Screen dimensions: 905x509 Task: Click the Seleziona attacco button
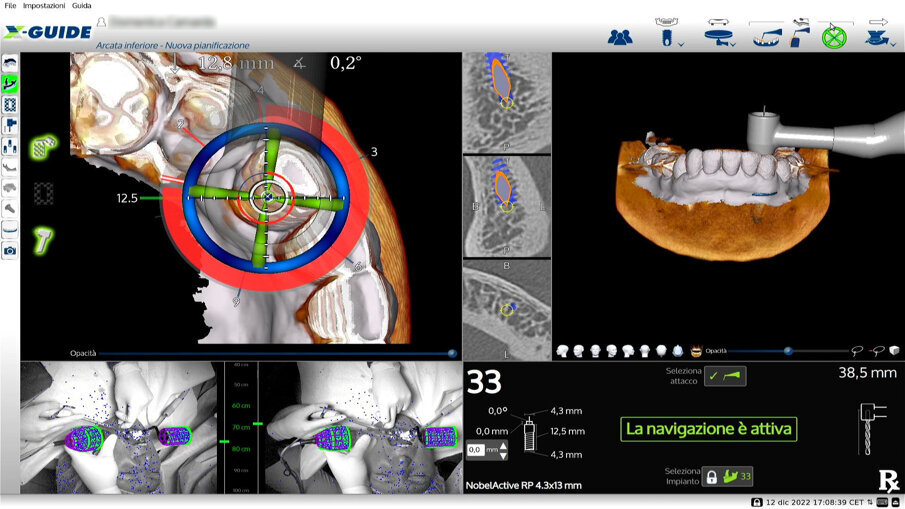click(725, 376)
